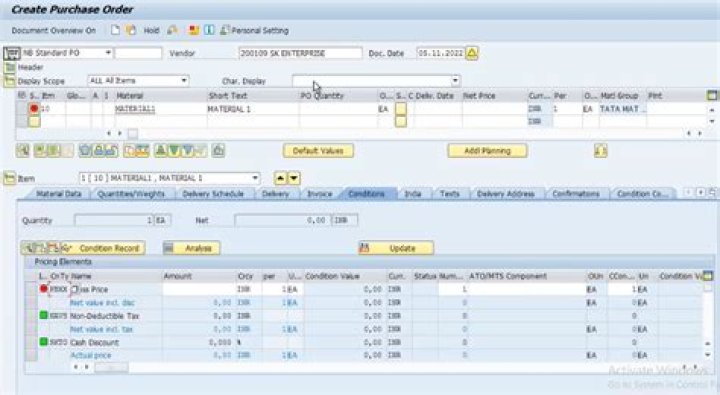Screen dimensions: 720x395
Task: Open the NB Standard PO dropdown
Action: (x=108, y=53)
